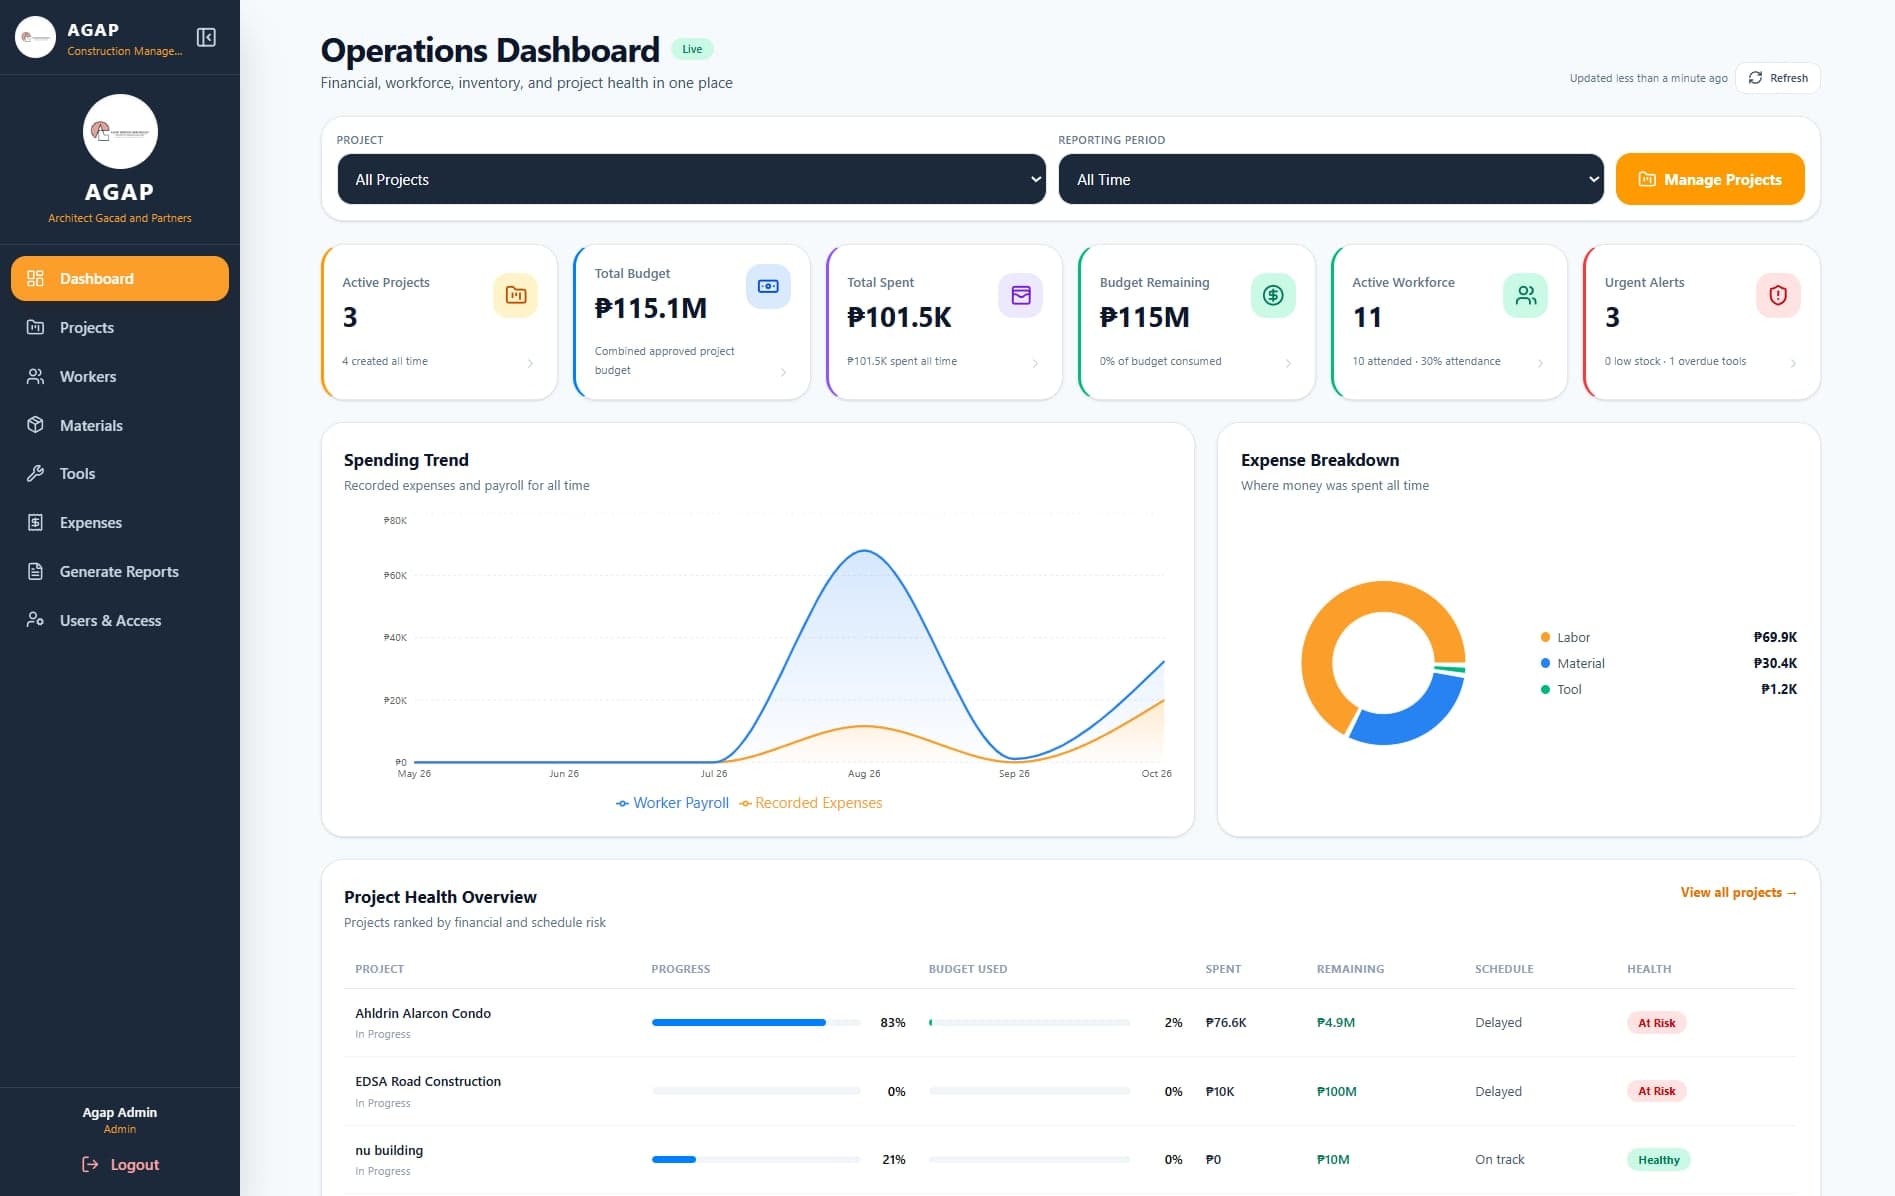The width and height of the screenshot is (1895, 1196).
Task: Click the Tools wrench icon in sidebar
Action: tap(35, 473)
